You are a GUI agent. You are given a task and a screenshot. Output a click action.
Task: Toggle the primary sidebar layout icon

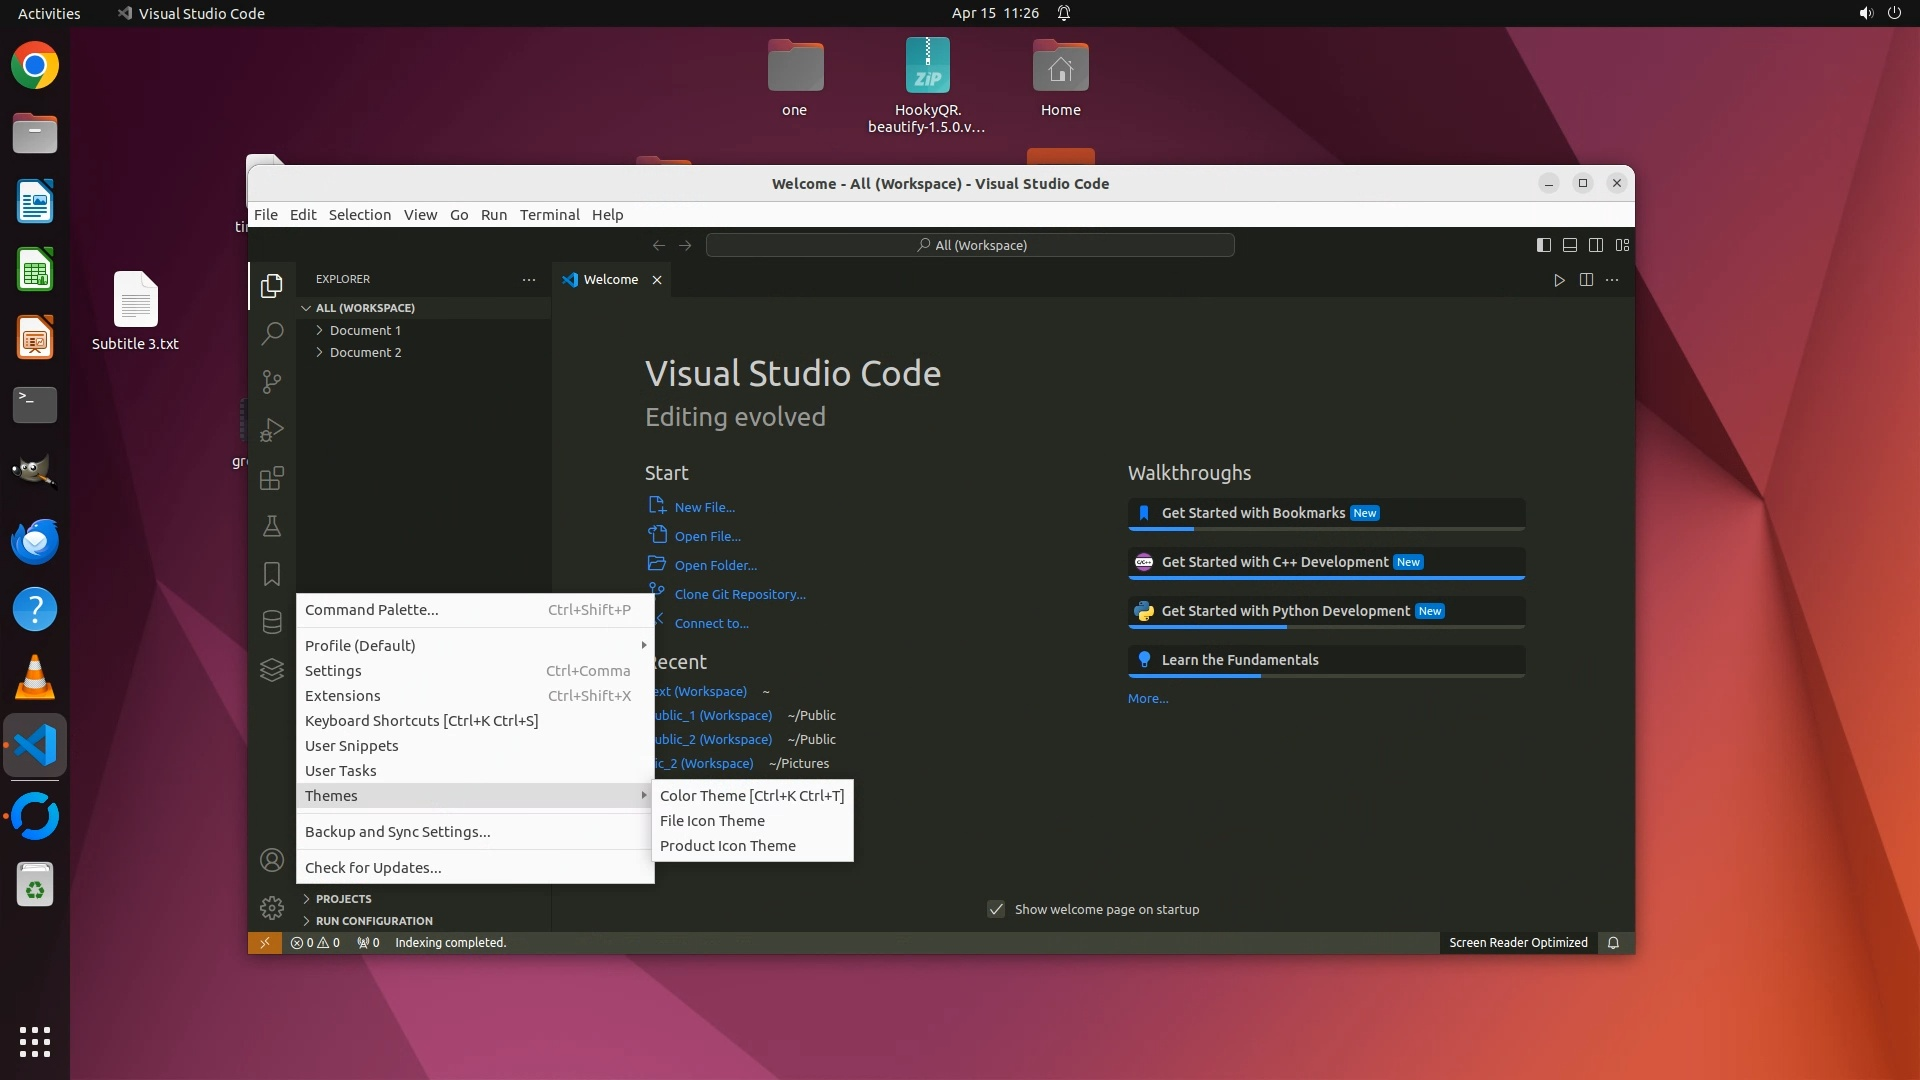[1544, 245]
